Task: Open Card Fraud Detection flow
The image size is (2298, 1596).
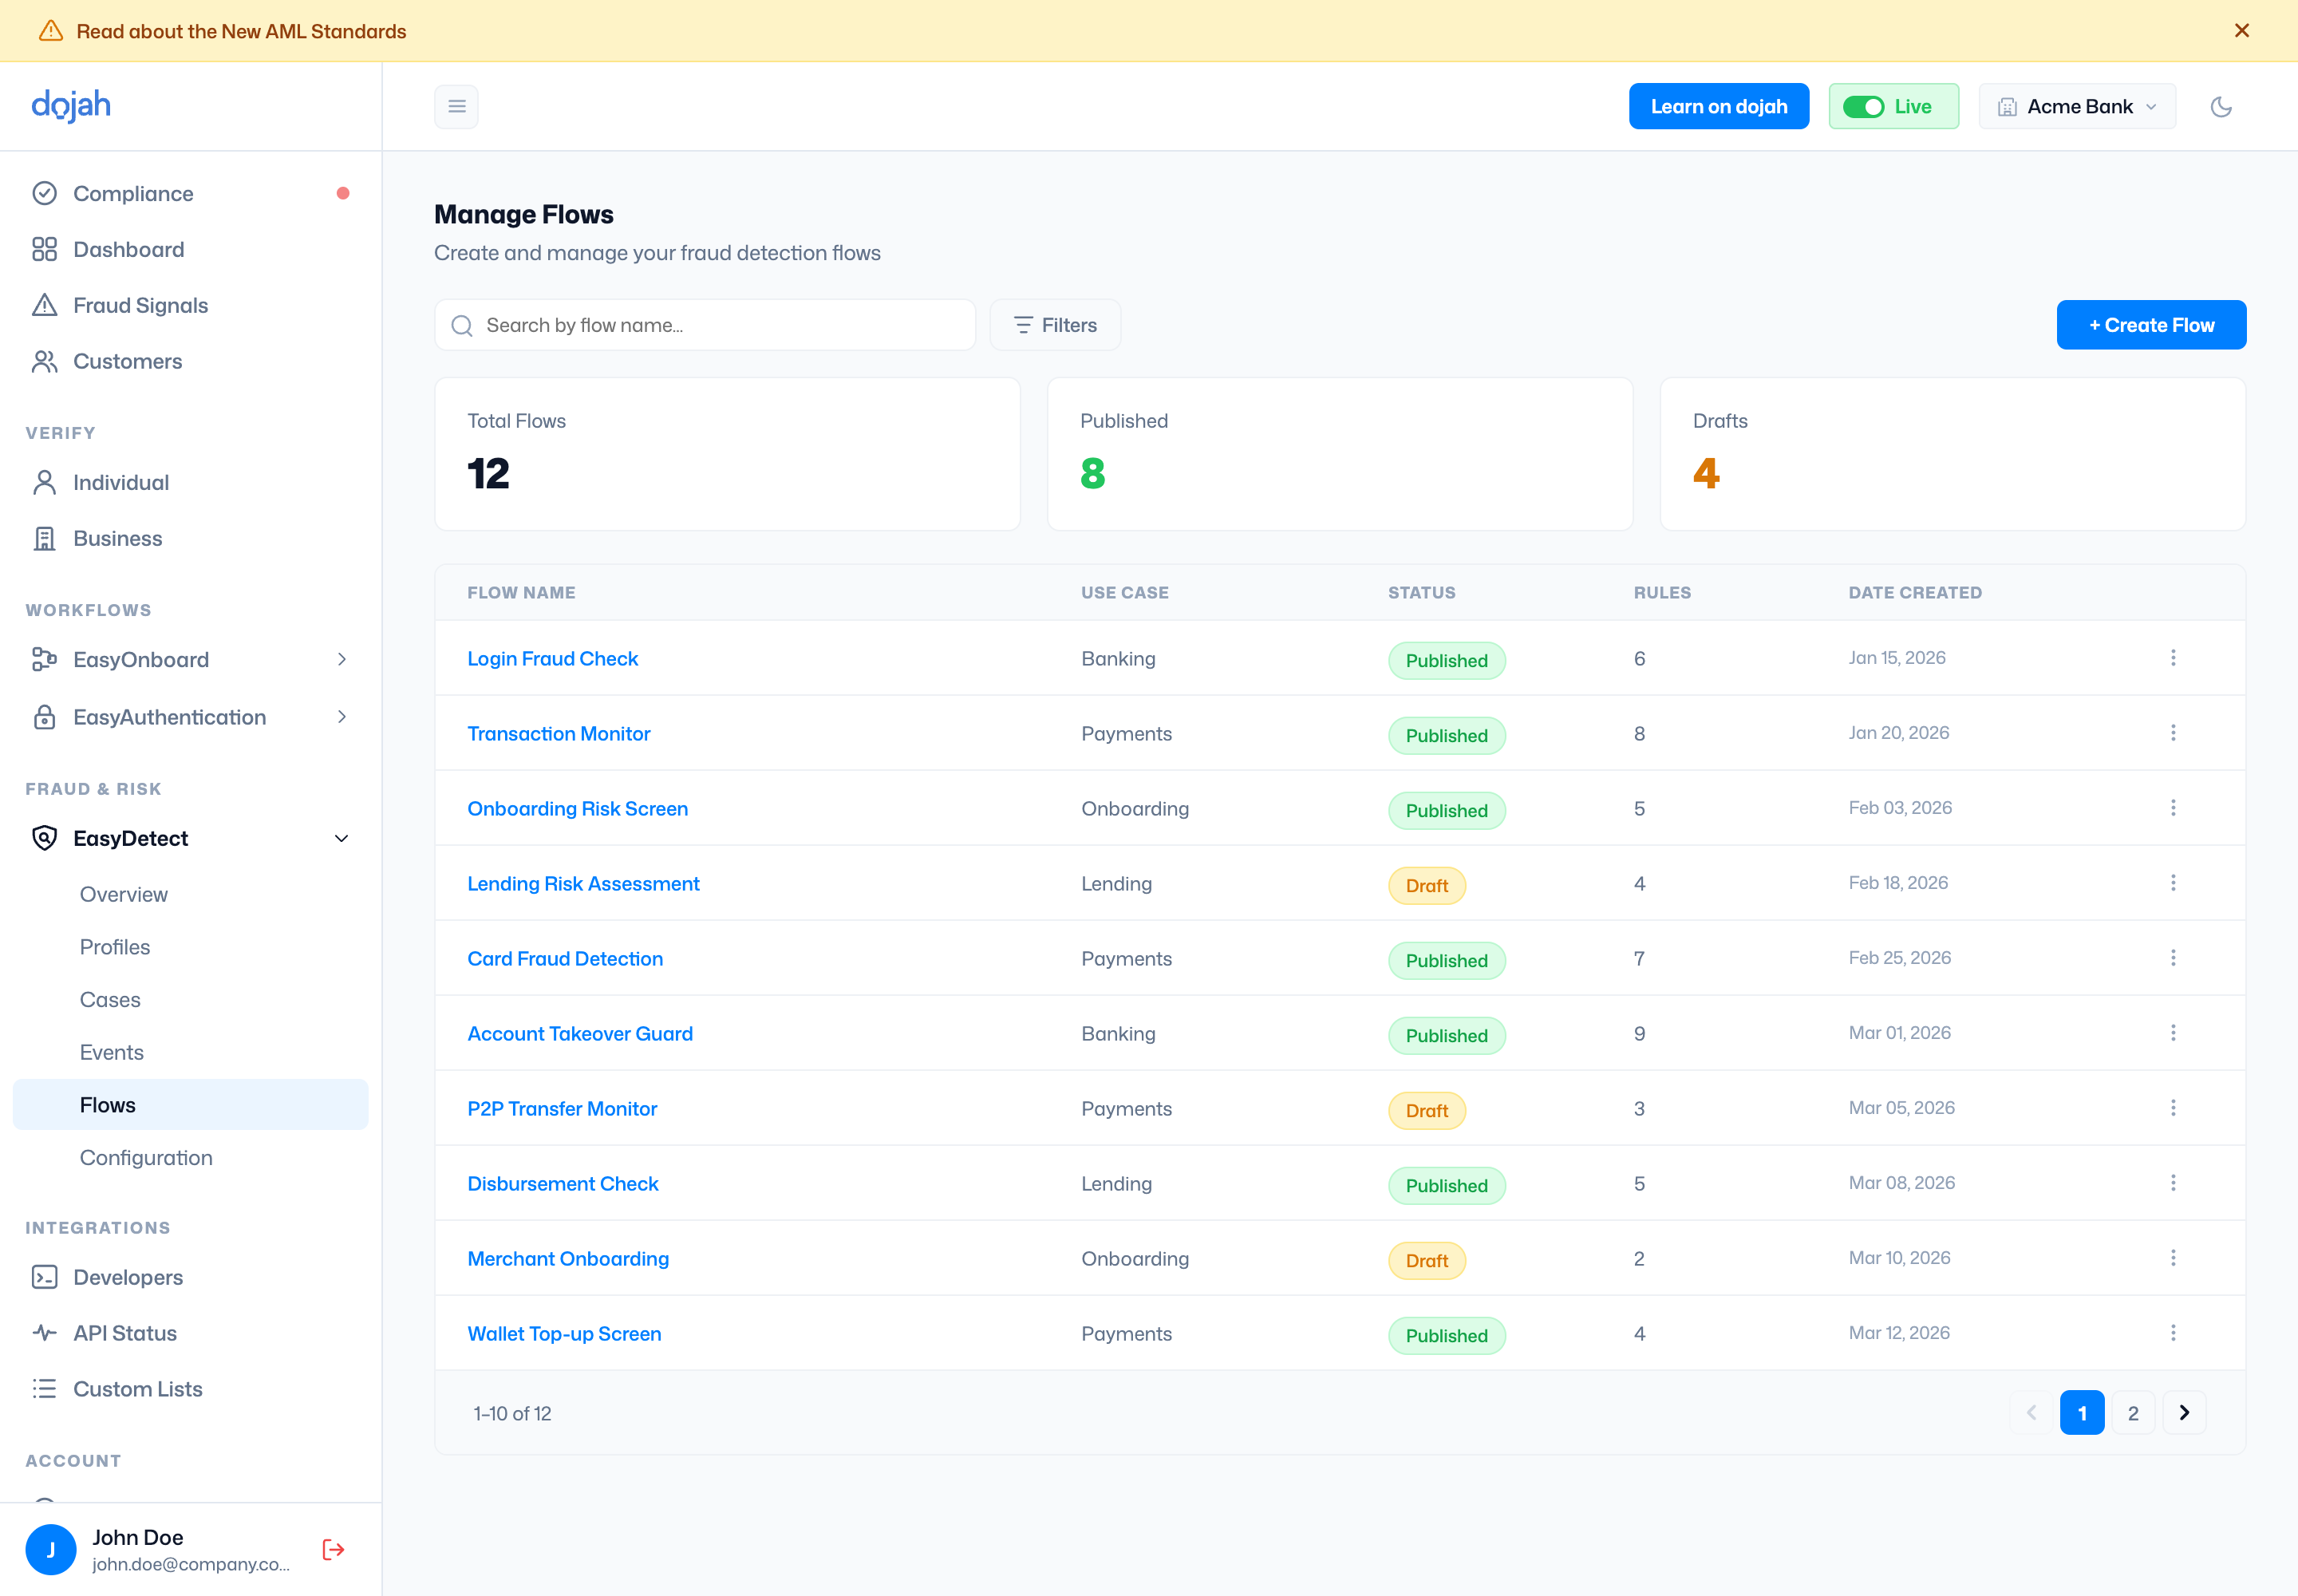Action: point(565,958)
